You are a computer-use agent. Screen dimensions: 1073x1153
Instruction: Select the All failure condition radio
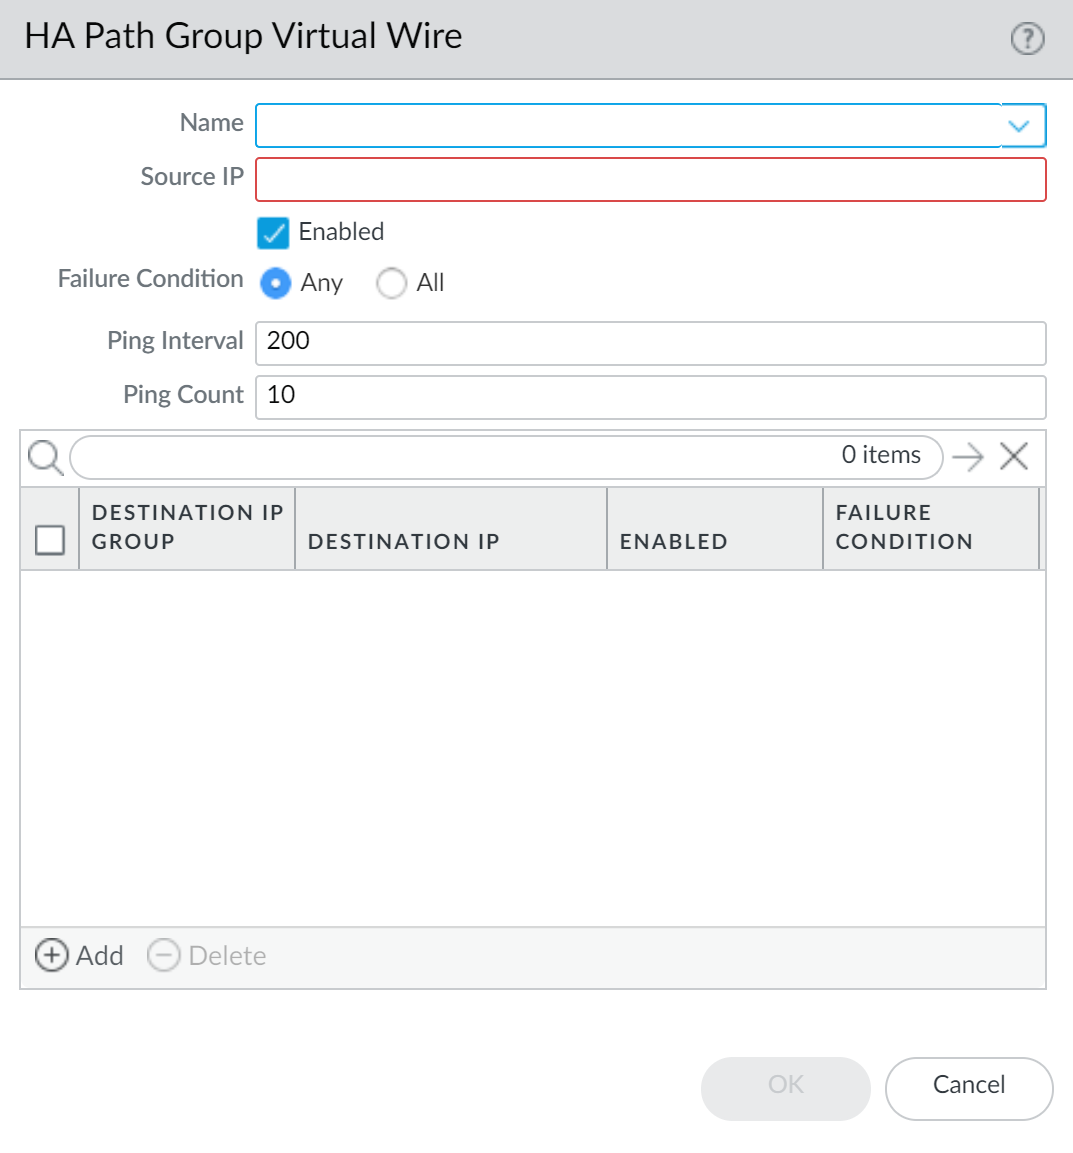[x=391, y=283]
